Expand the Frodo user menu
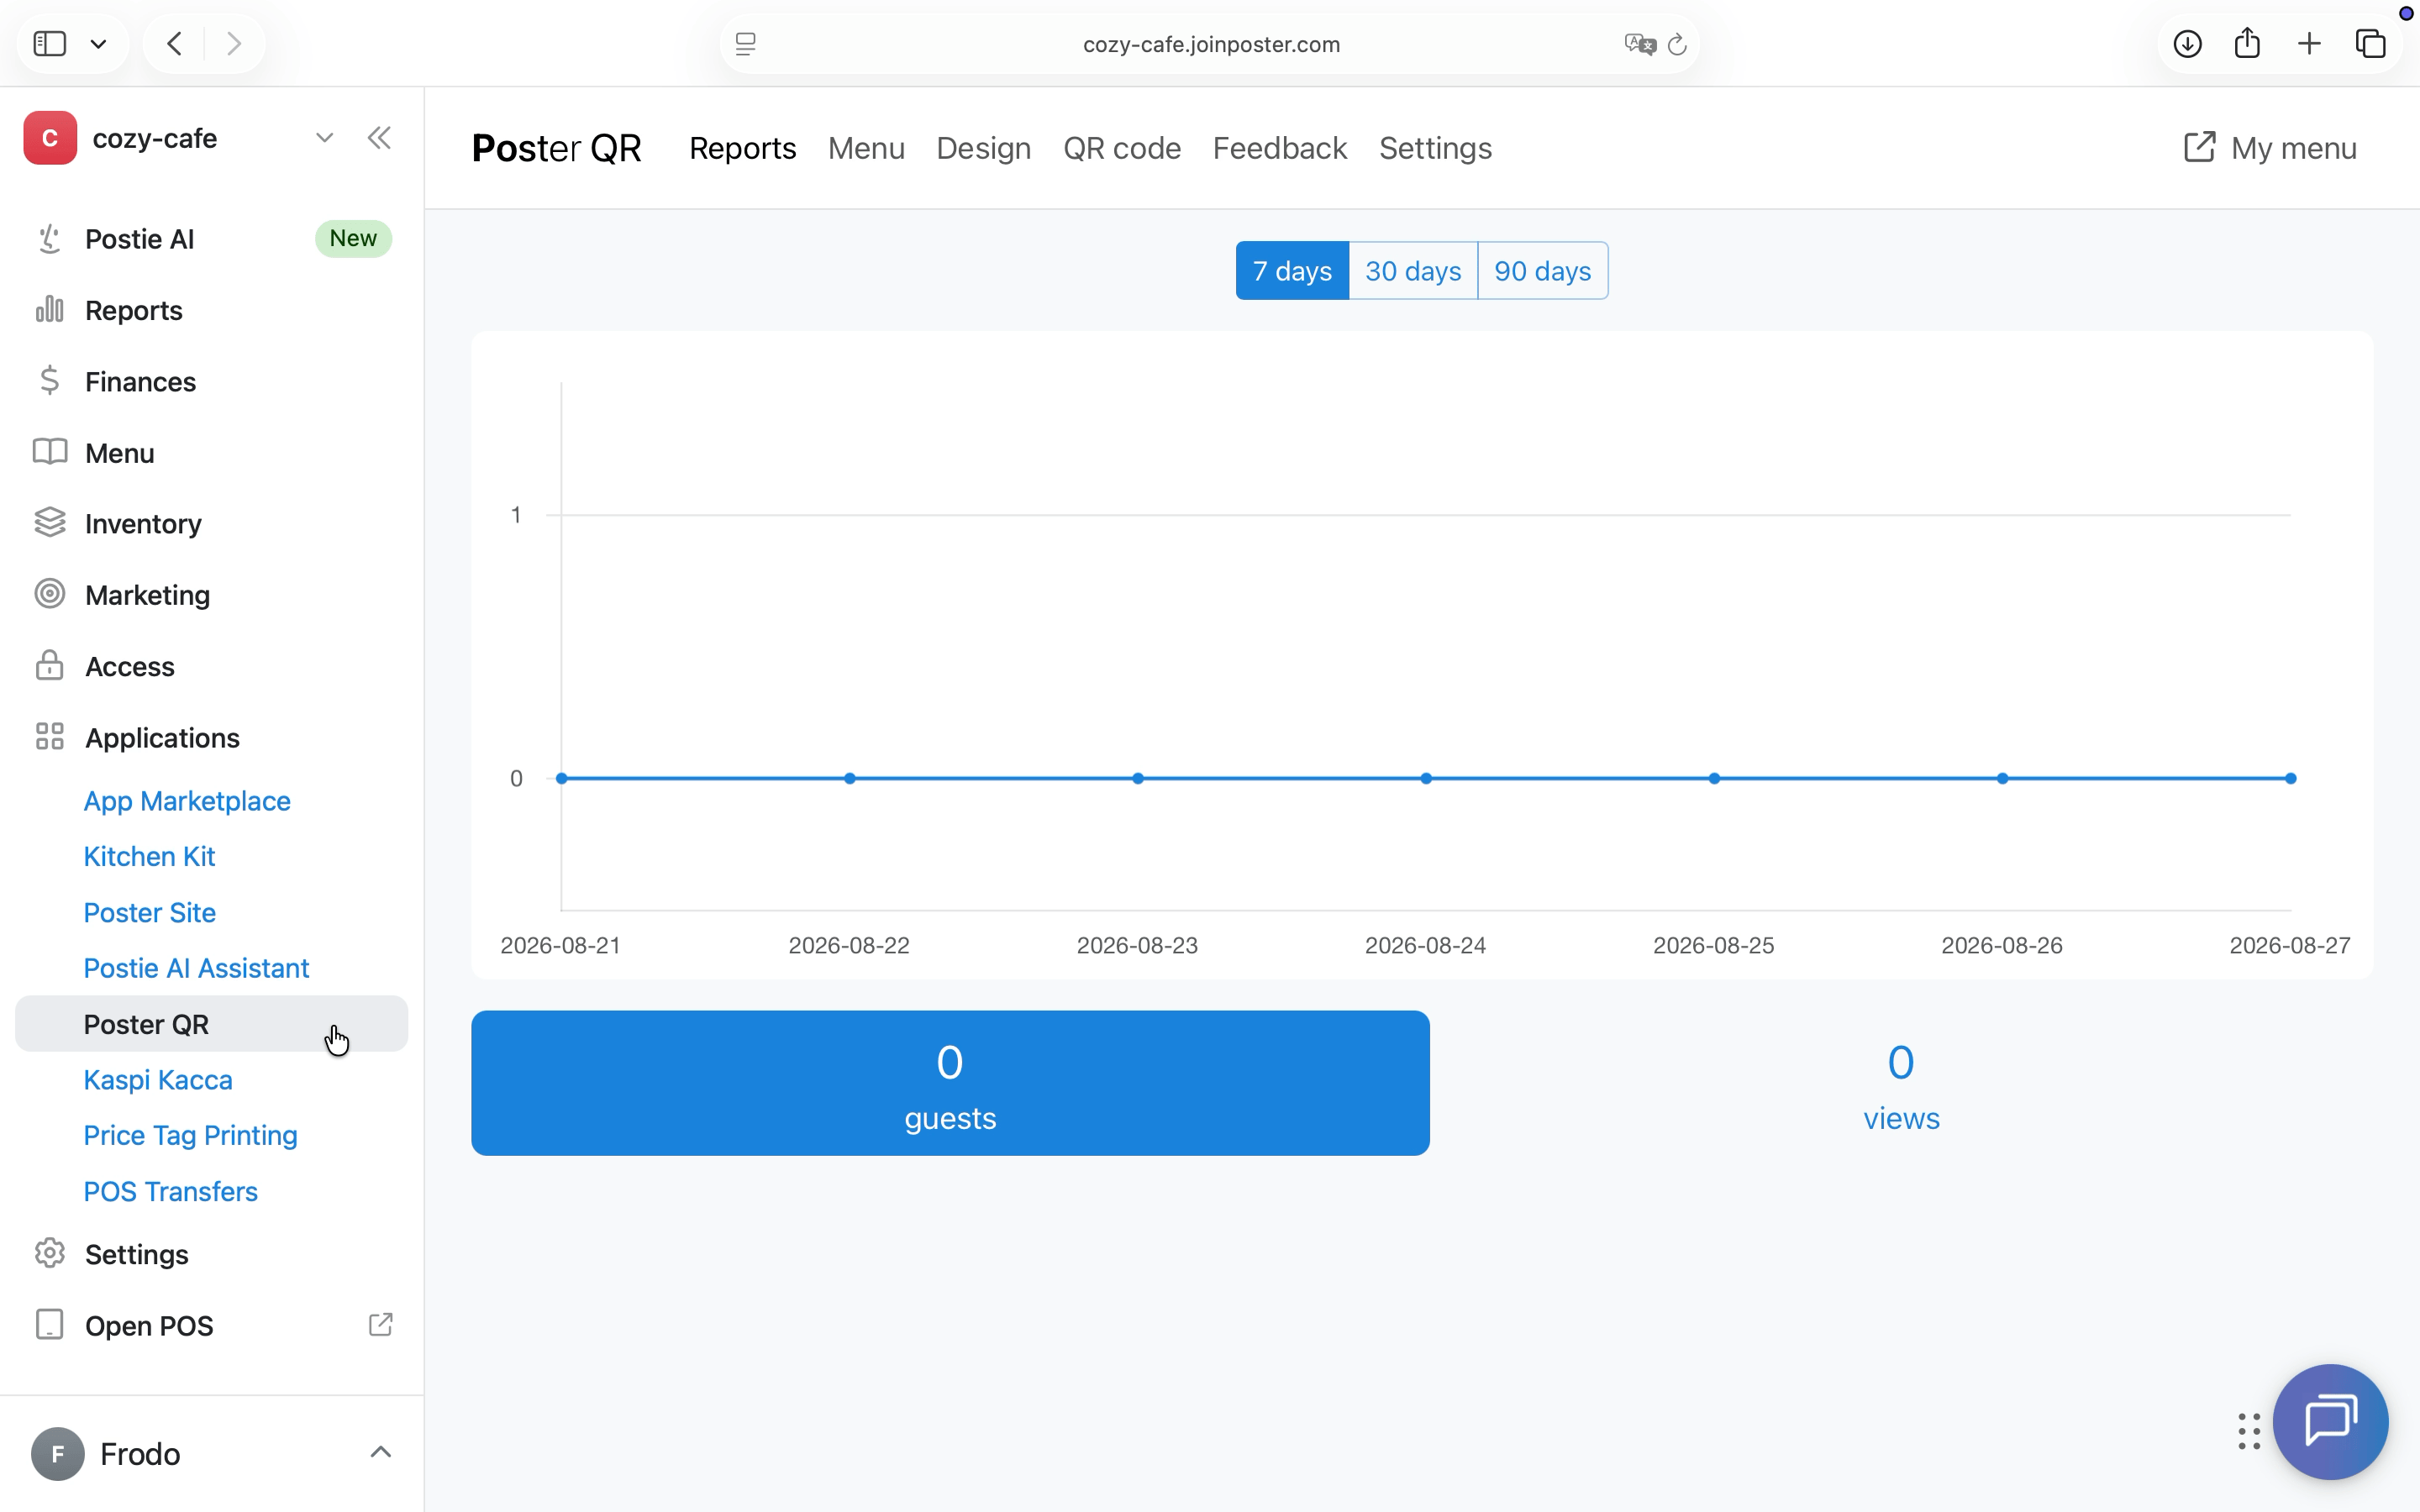This screenshot has width=2420, height=1512. pyautogui.click(x=381, y=1452)
